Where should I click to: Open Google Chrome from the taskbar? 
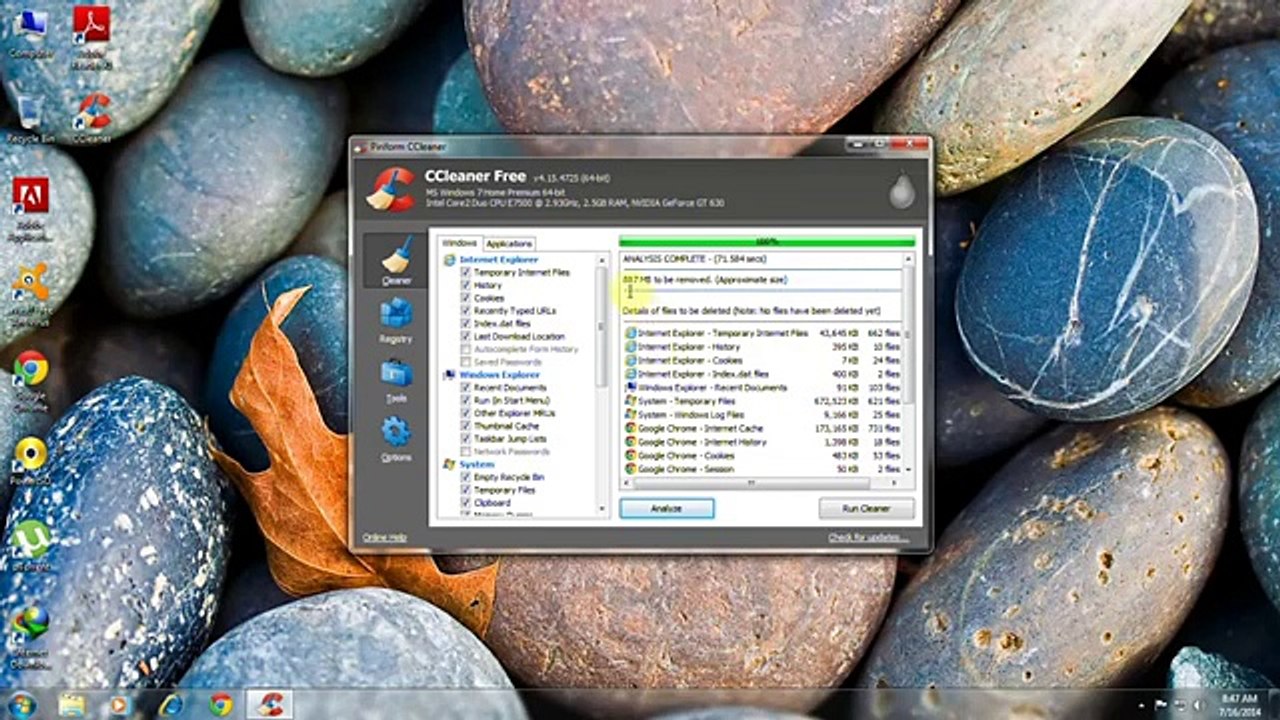221,705
